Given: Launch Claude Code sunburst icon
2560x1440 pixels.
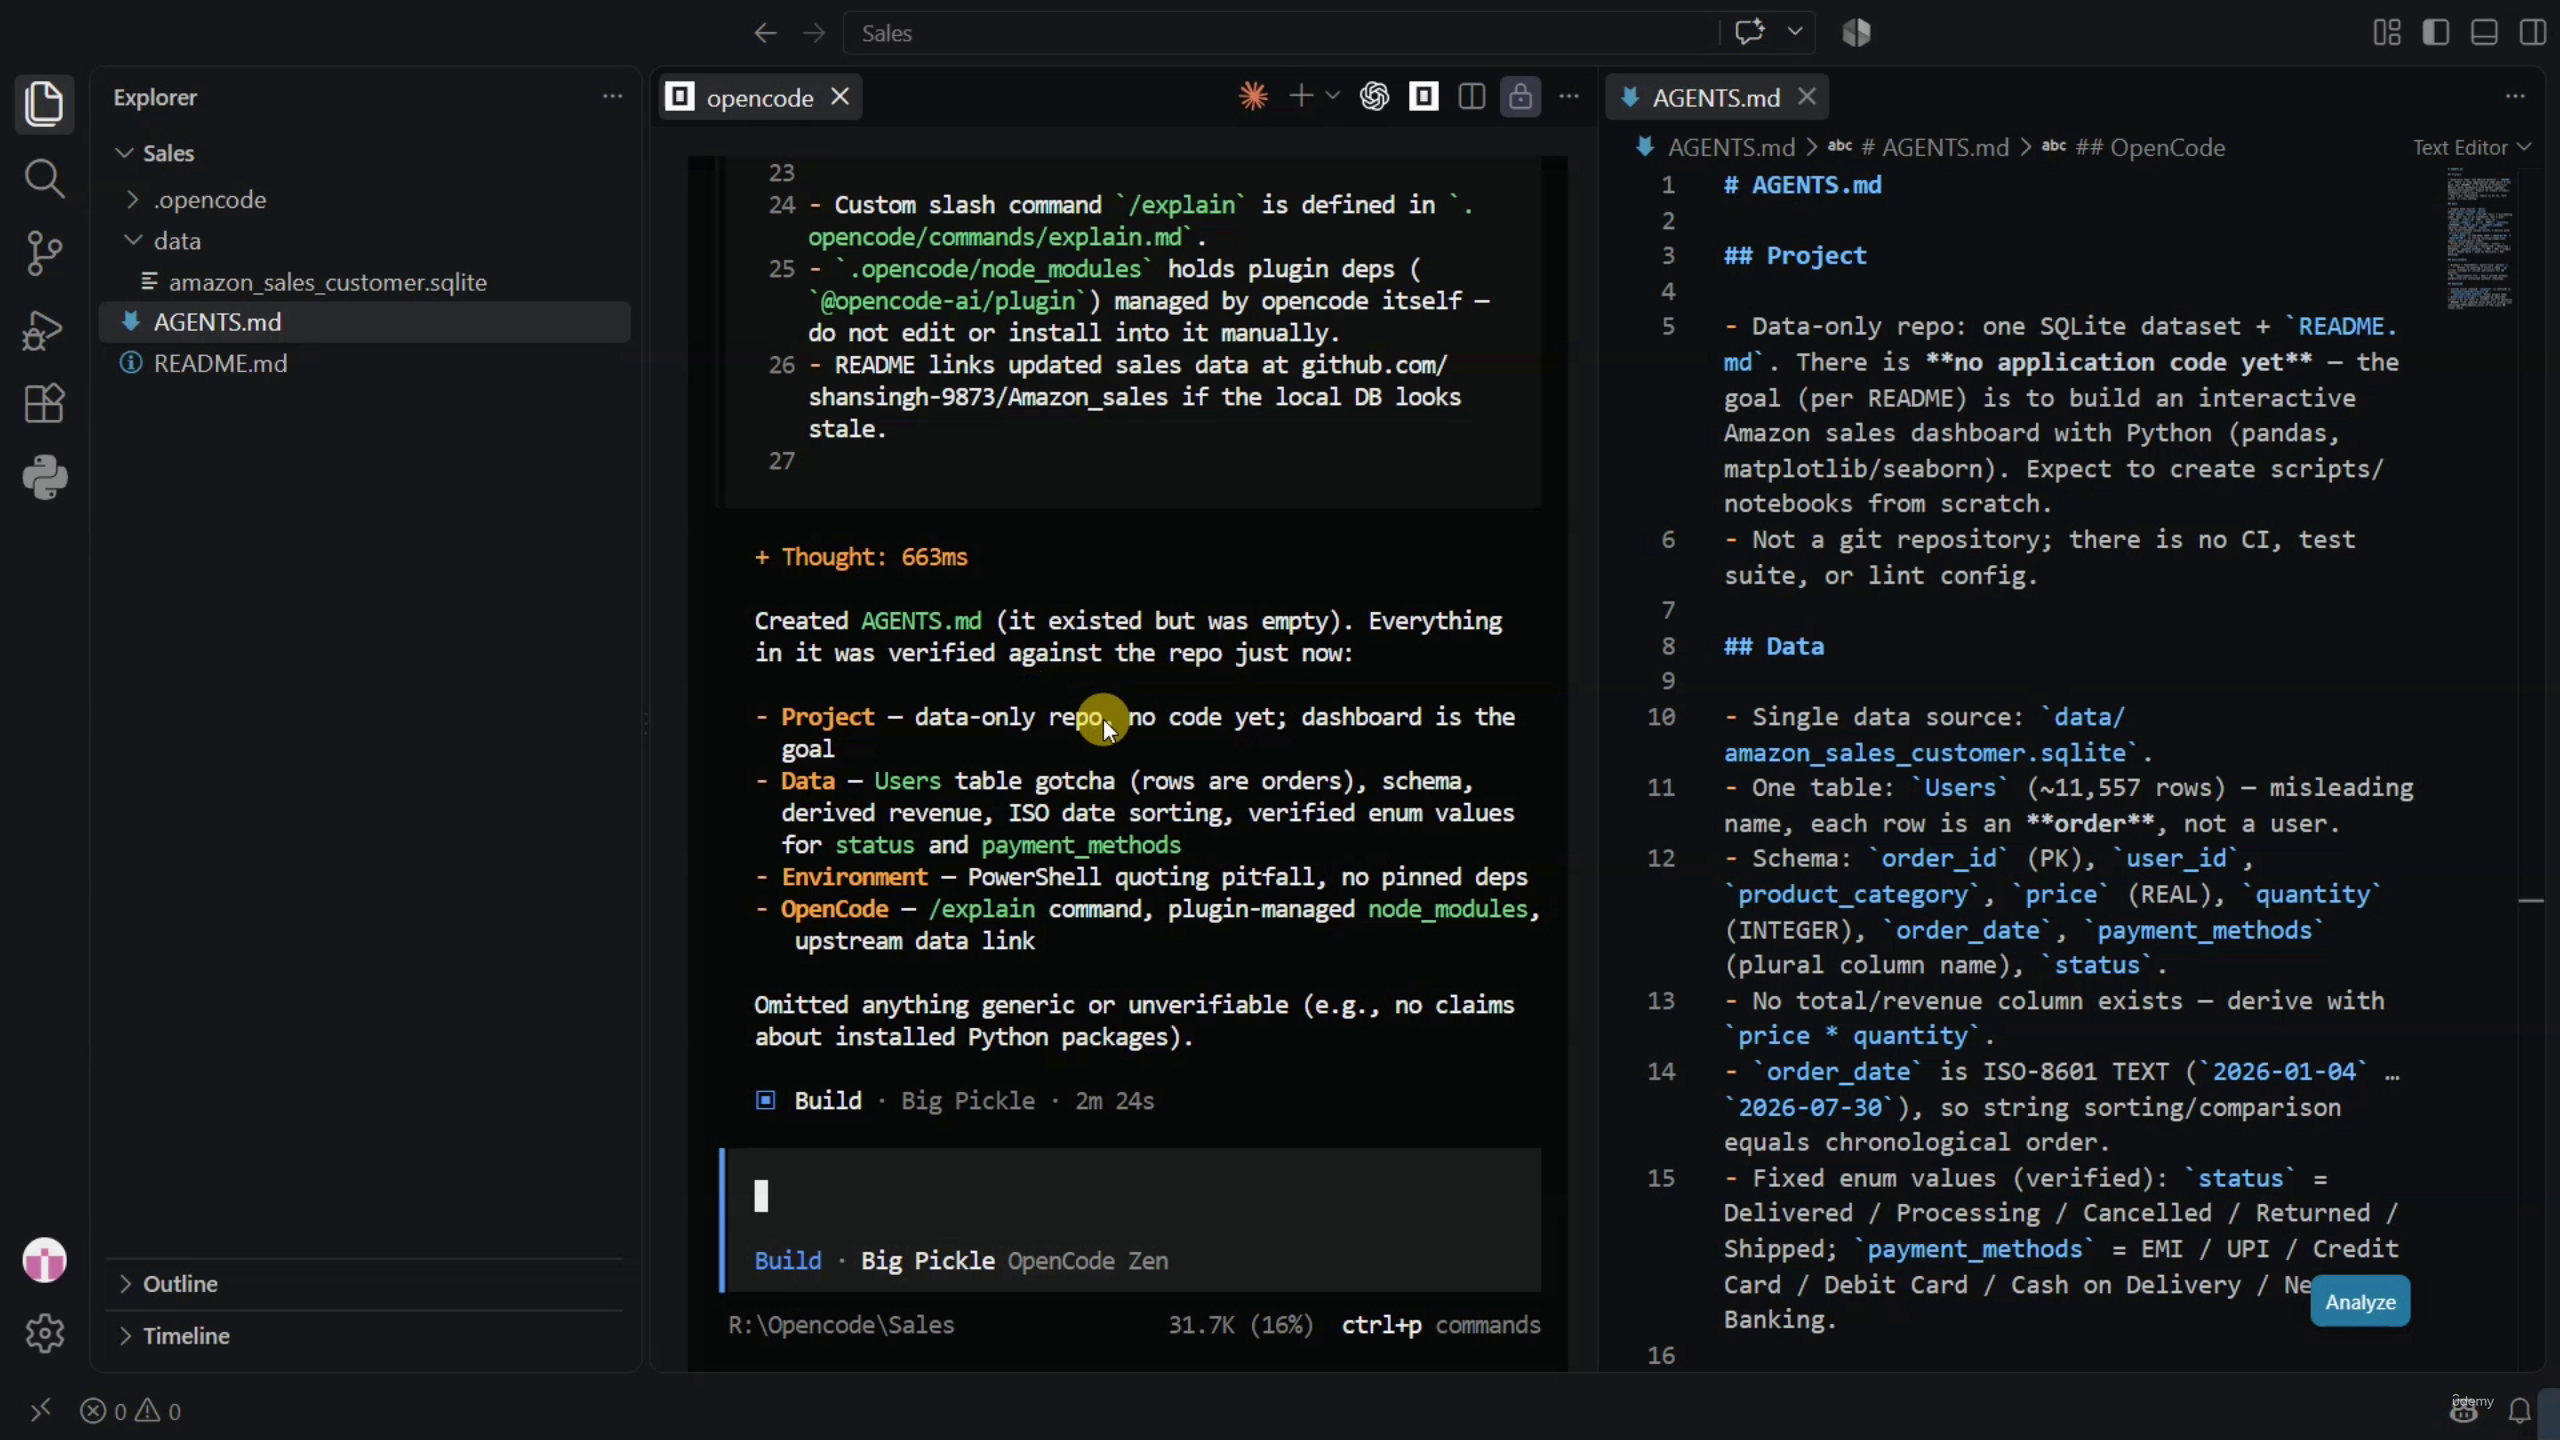Looking at the screenshot, I should point(1253,97).
